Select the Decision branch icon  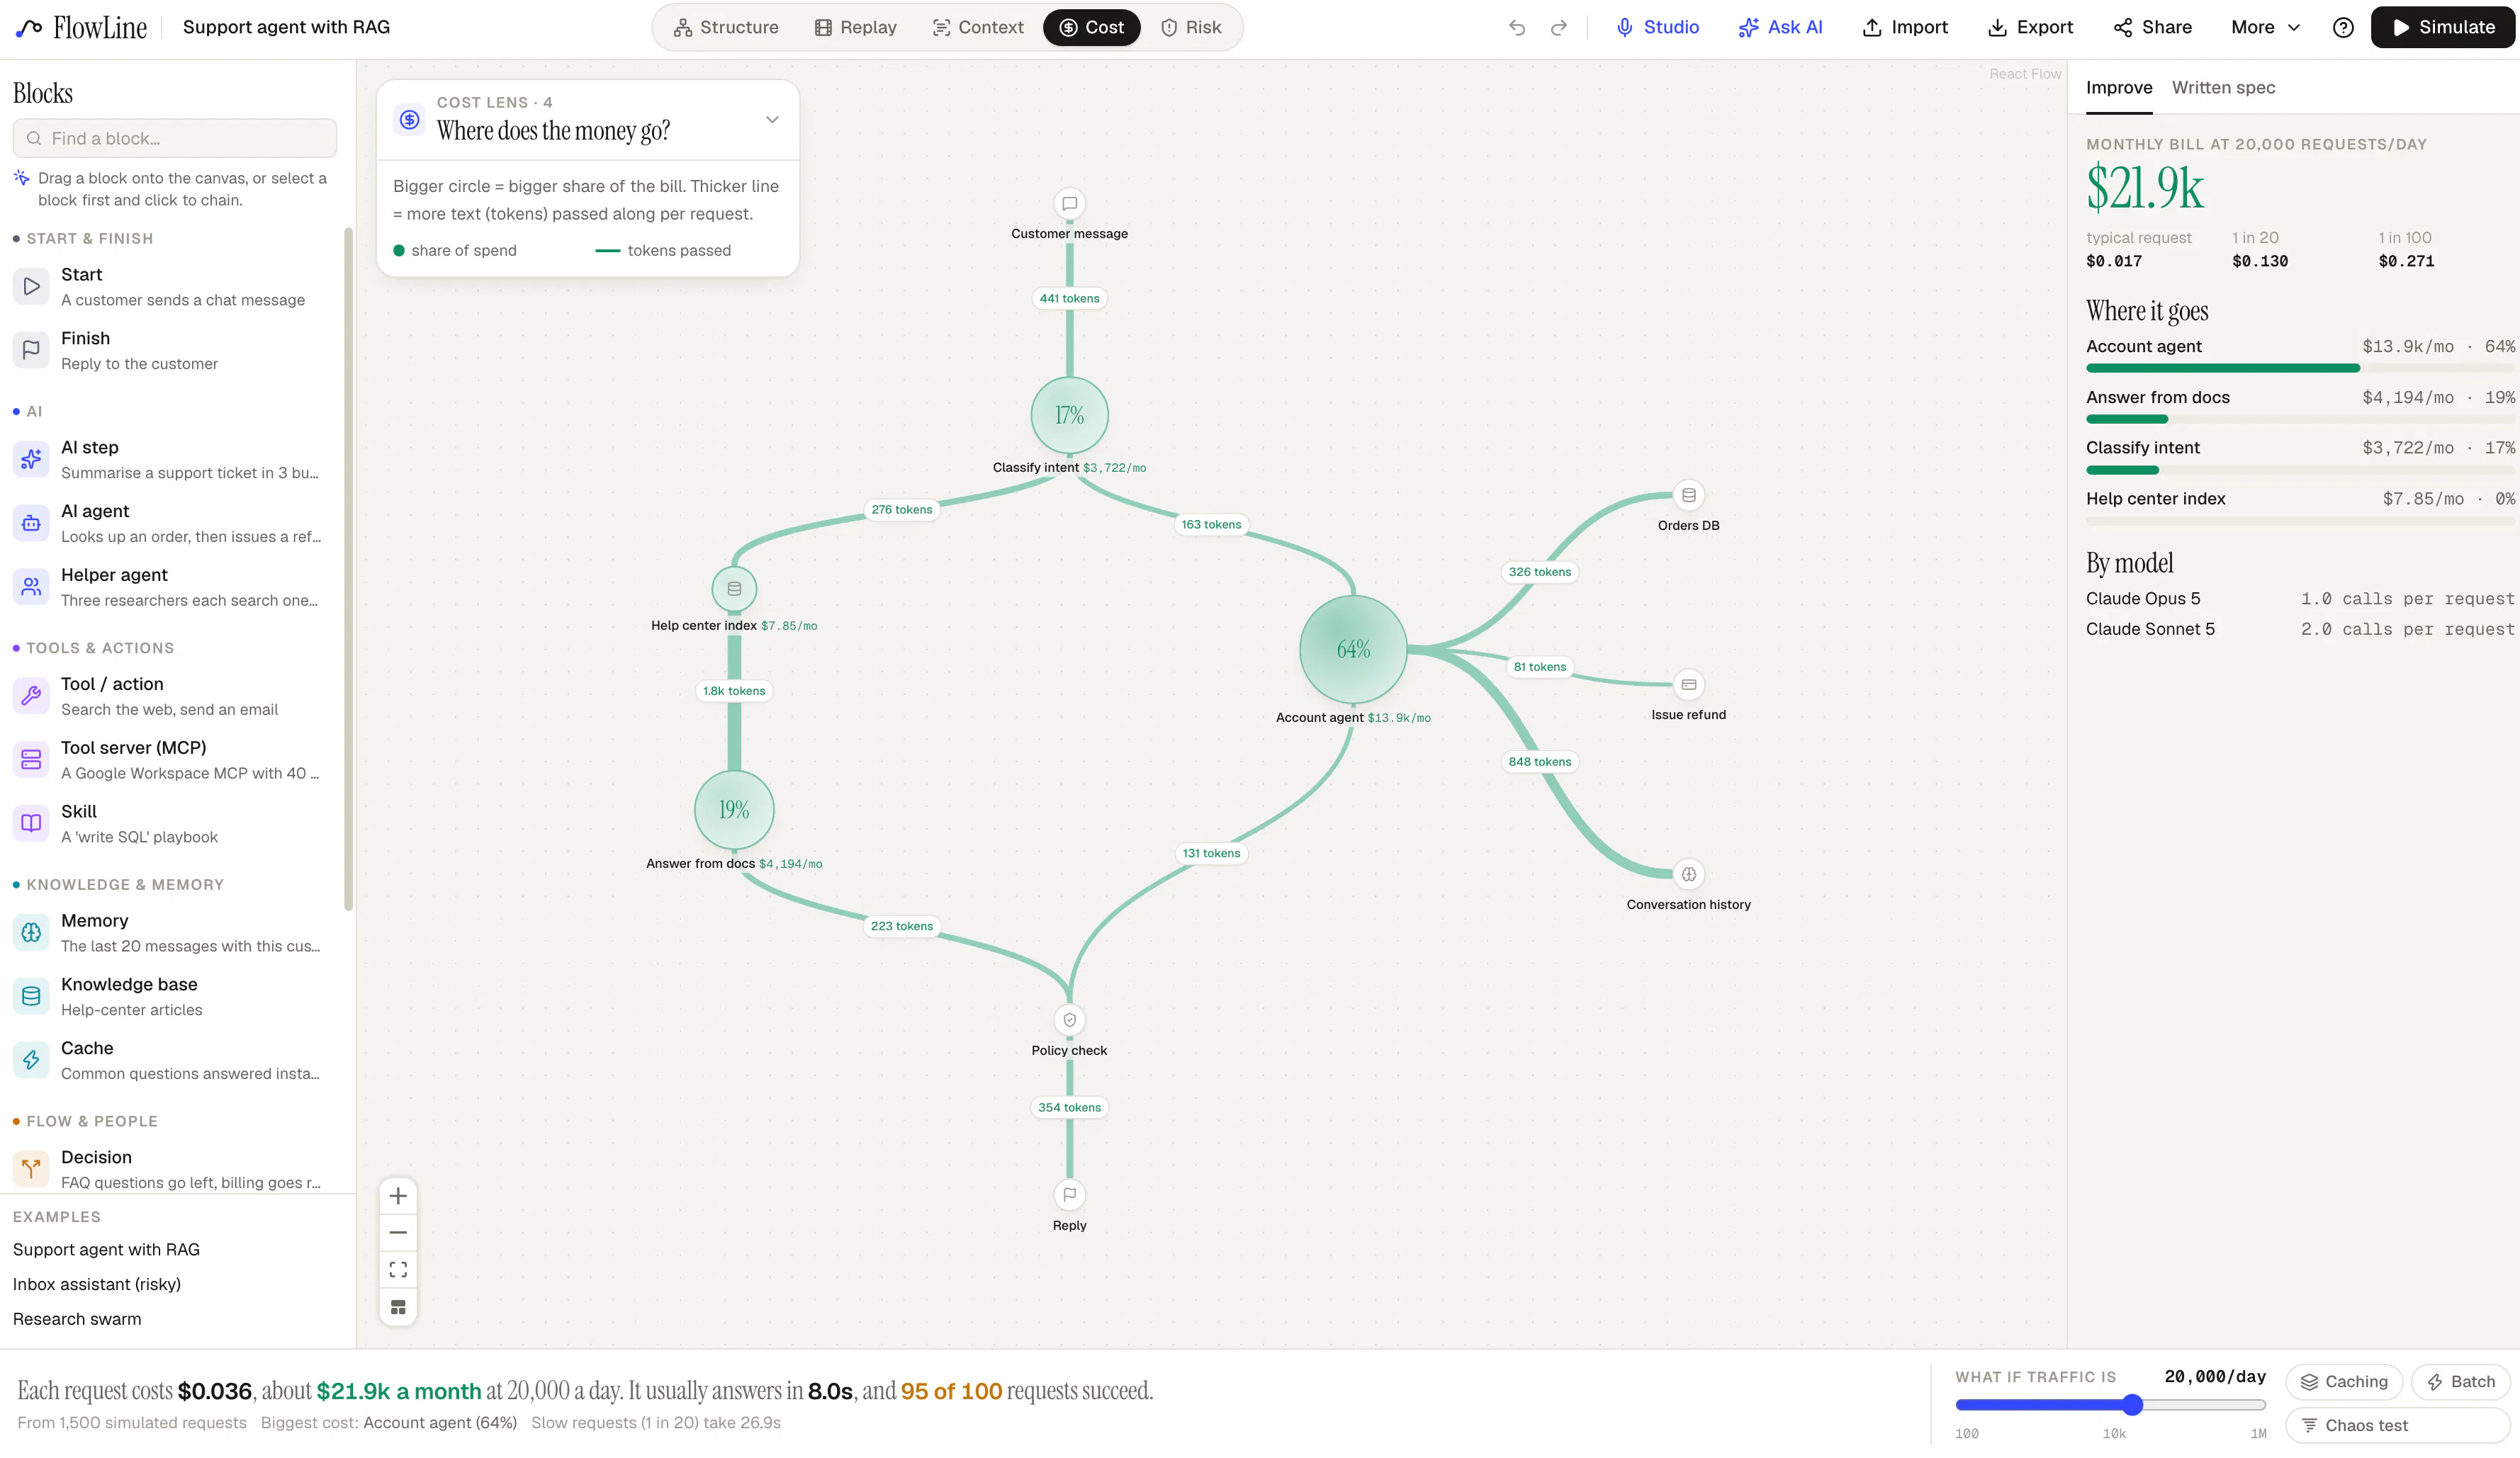click(31, 1169)
